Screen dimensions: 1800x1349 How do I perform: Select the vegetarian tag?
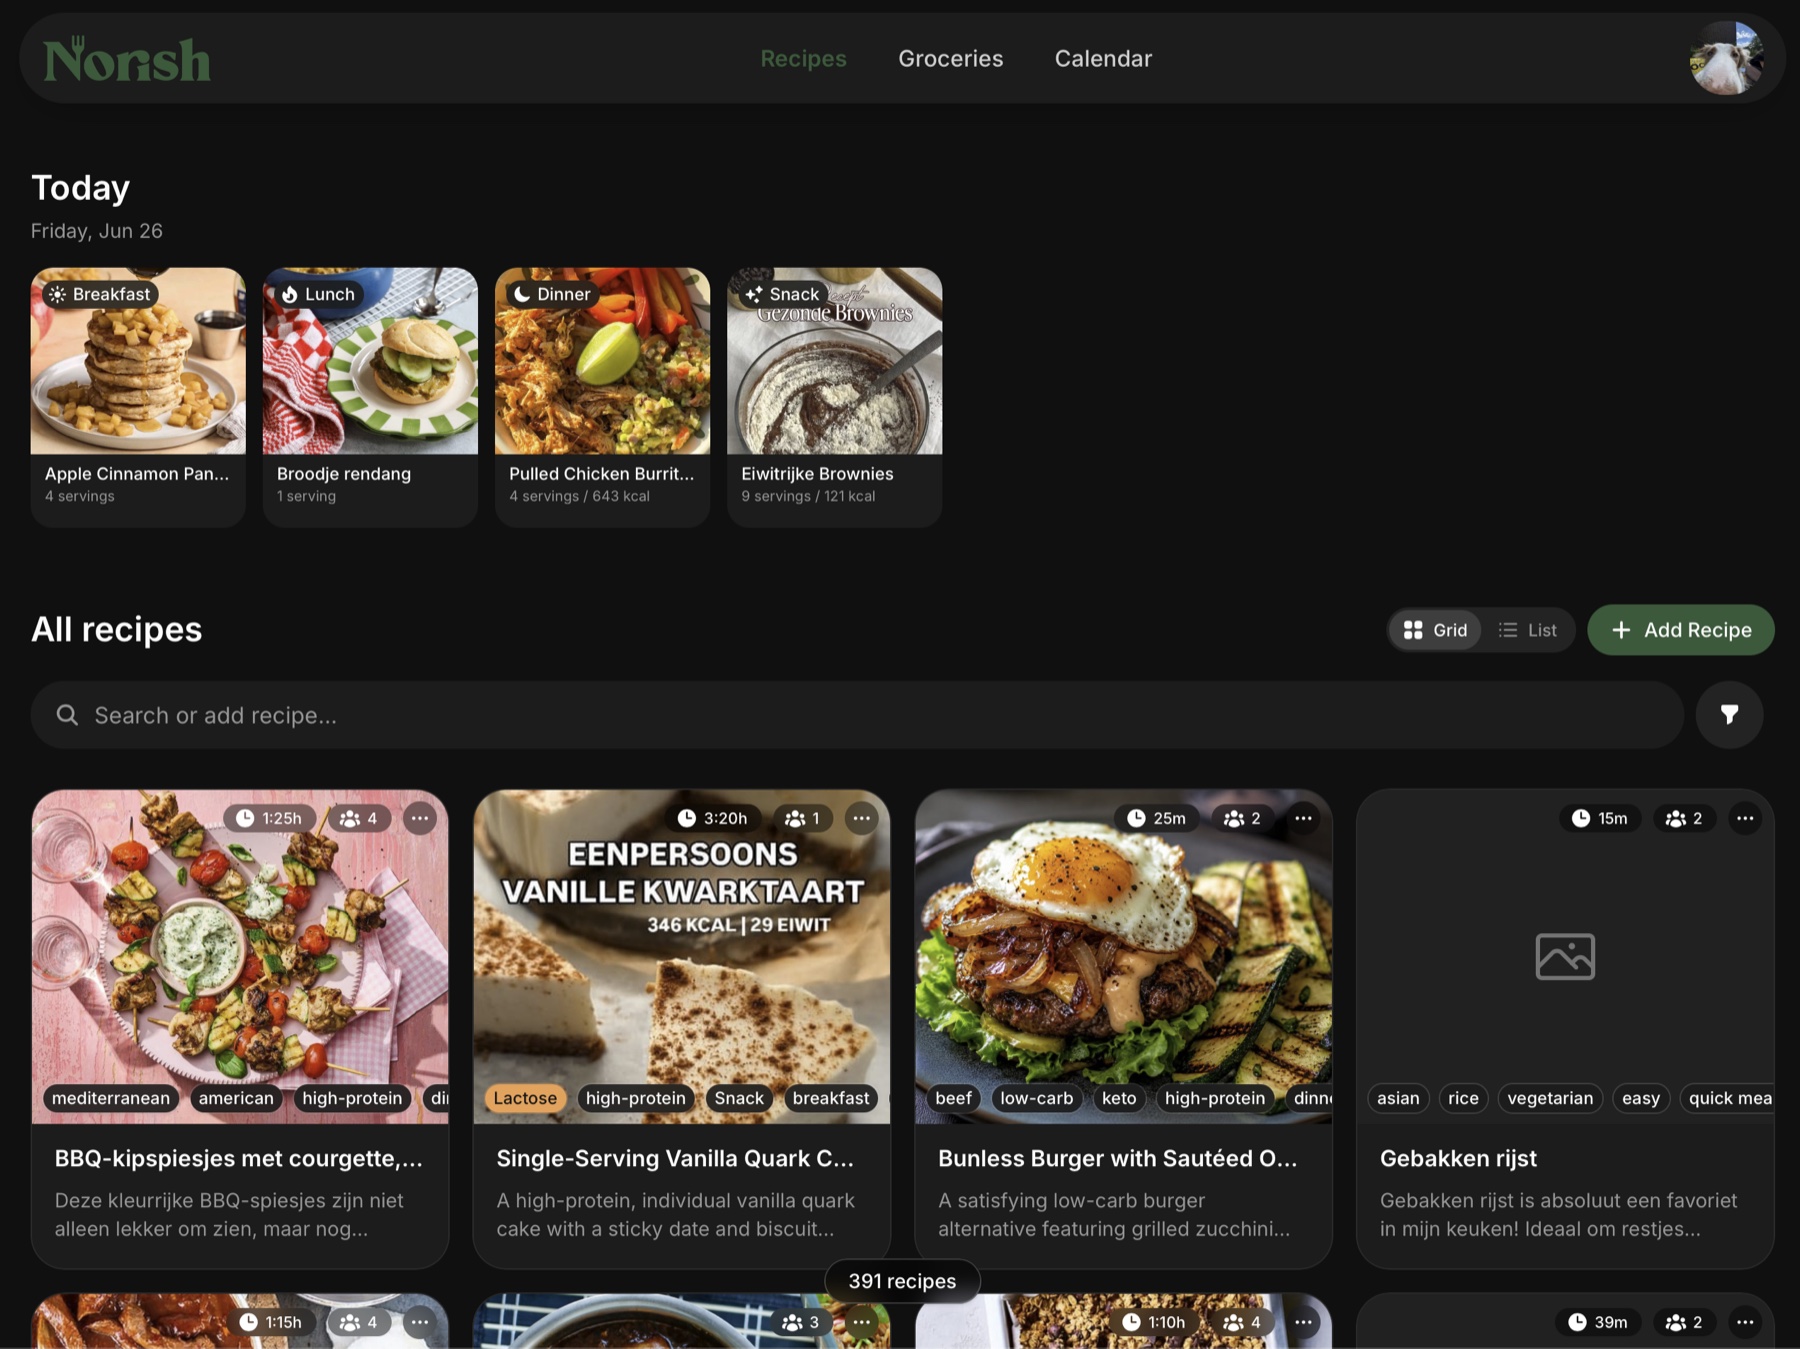coord(1550,1098)
